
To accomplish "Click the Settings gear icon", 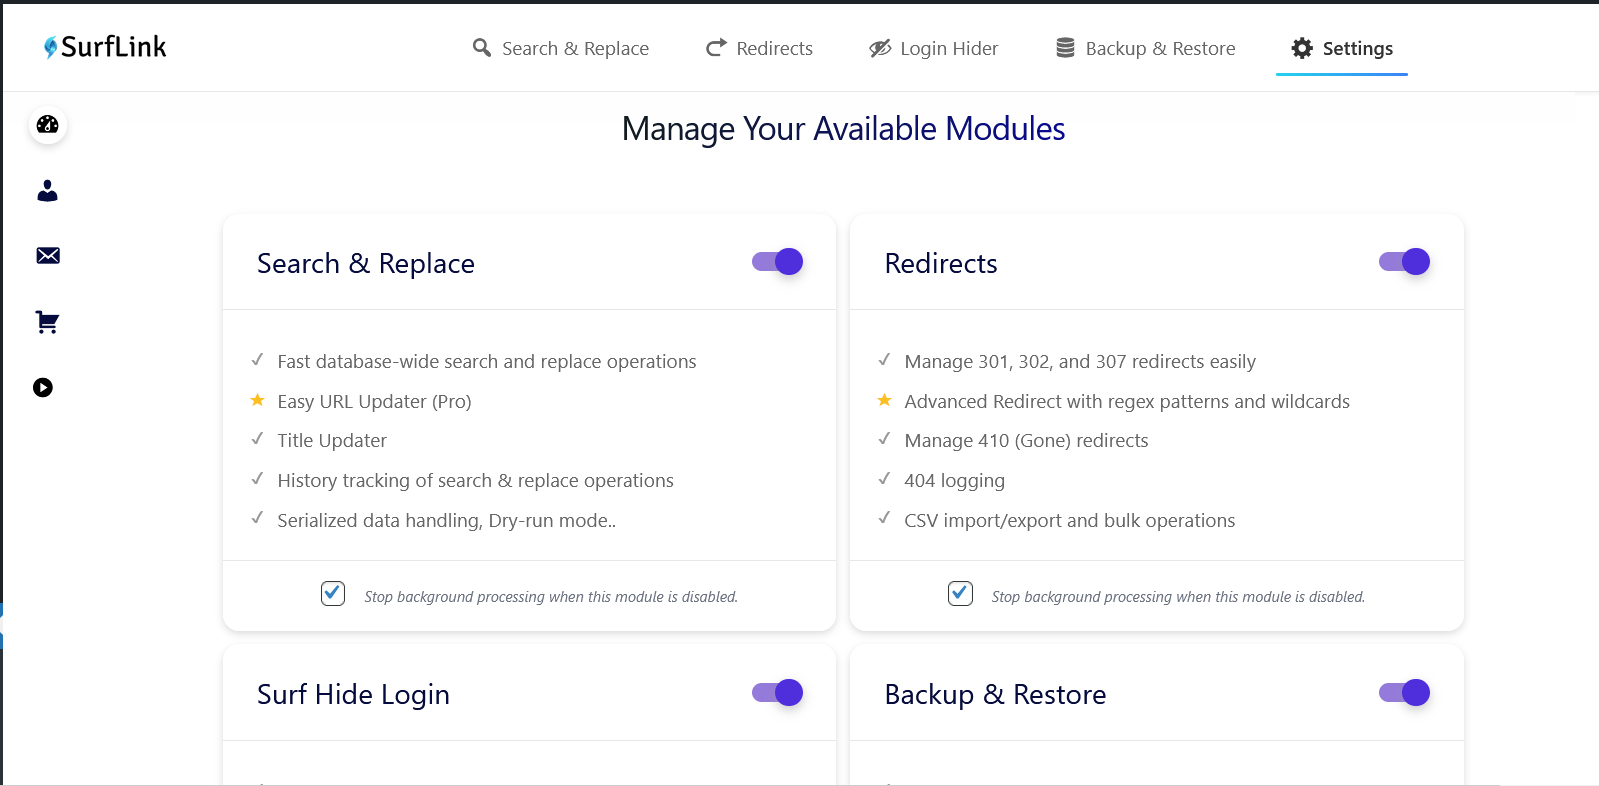I will pyautogui.click(x=1302, y=48).
